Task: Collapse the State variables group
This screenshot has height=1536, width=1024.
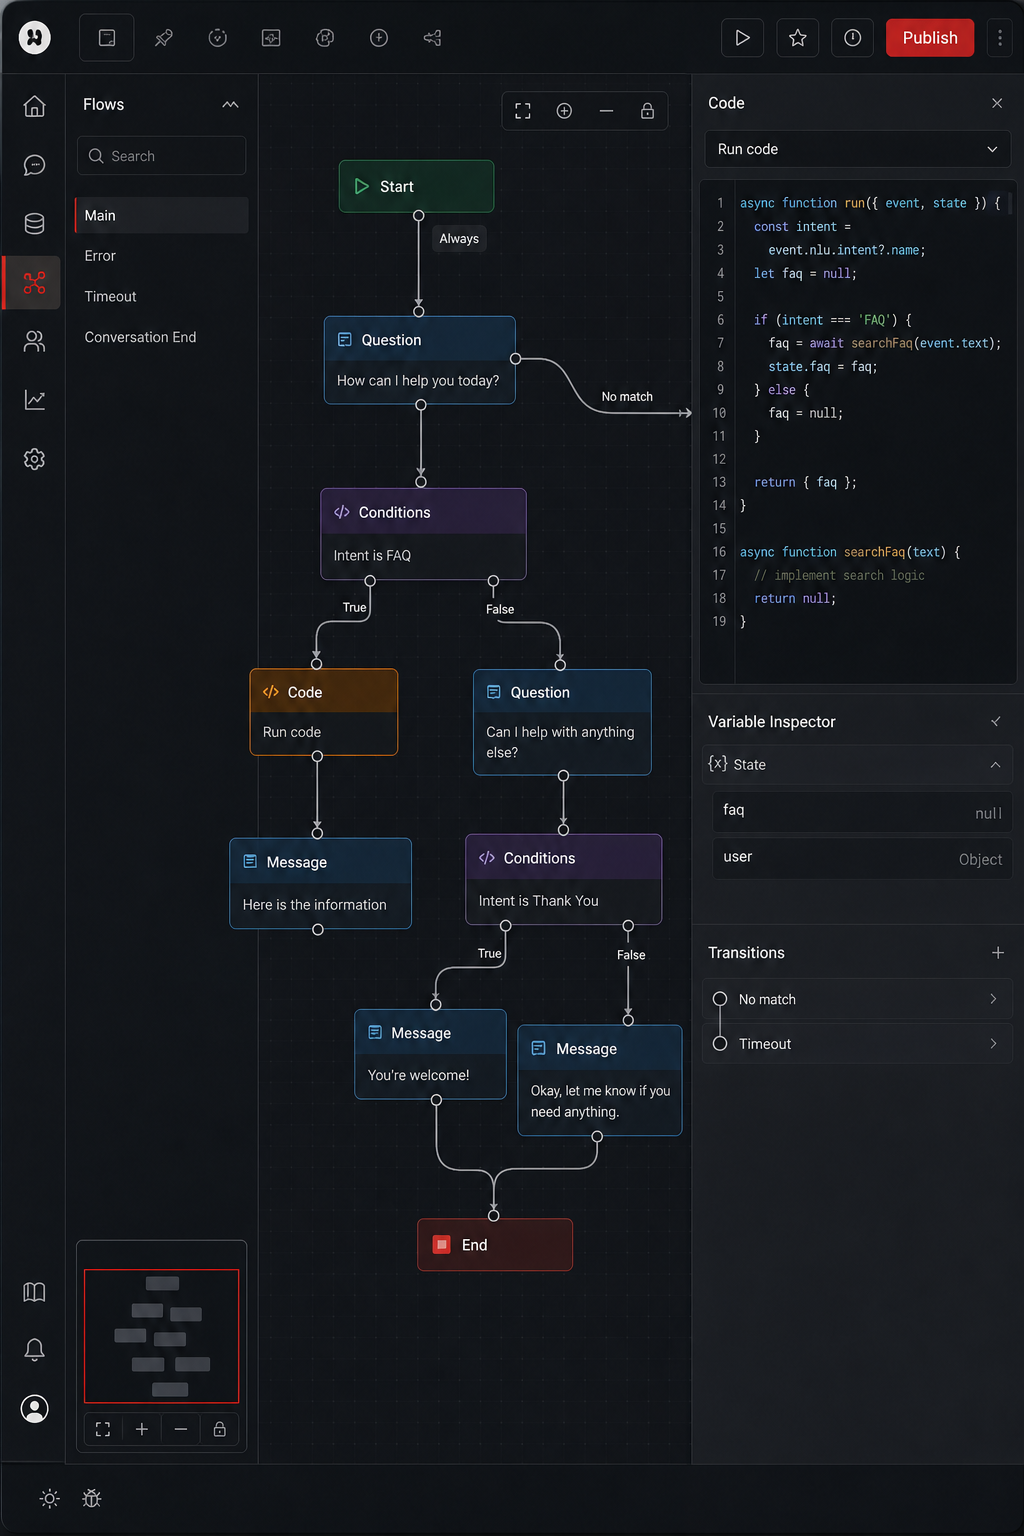Action: pos(996,765)
